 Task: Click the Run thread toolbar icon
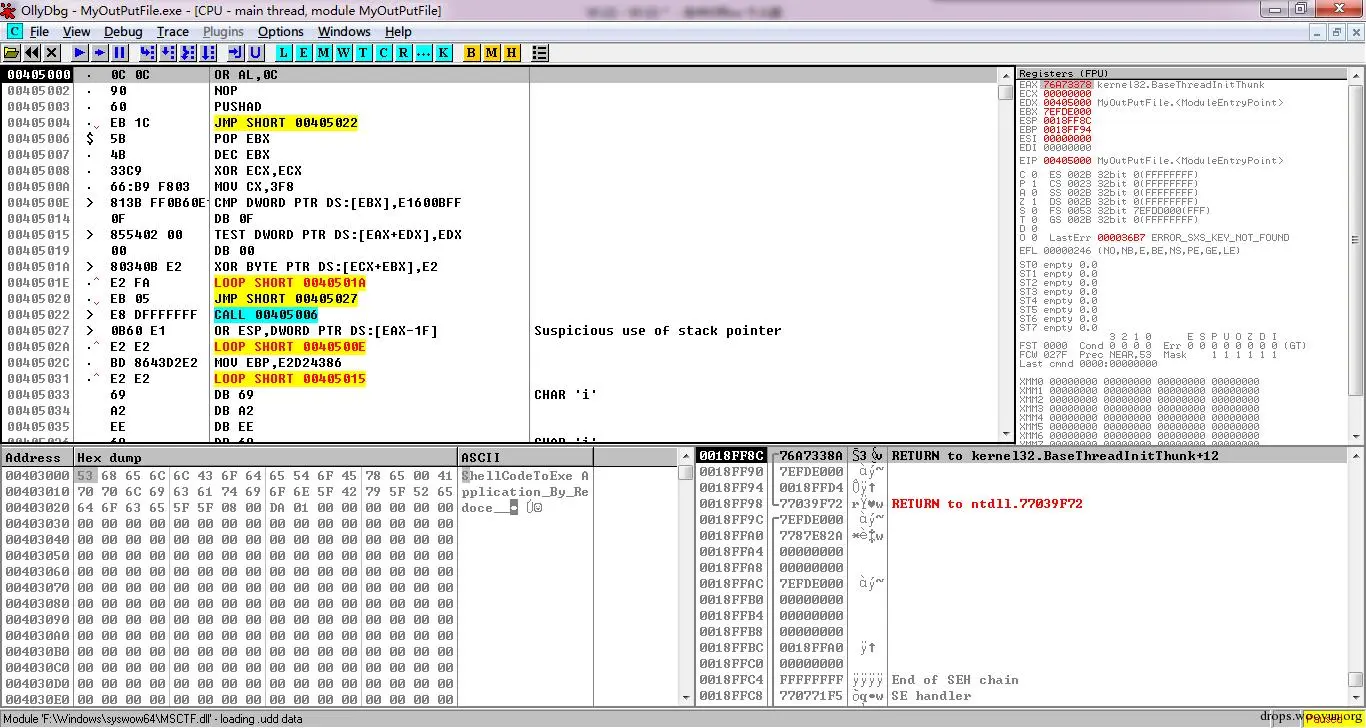tap(100, 53)
